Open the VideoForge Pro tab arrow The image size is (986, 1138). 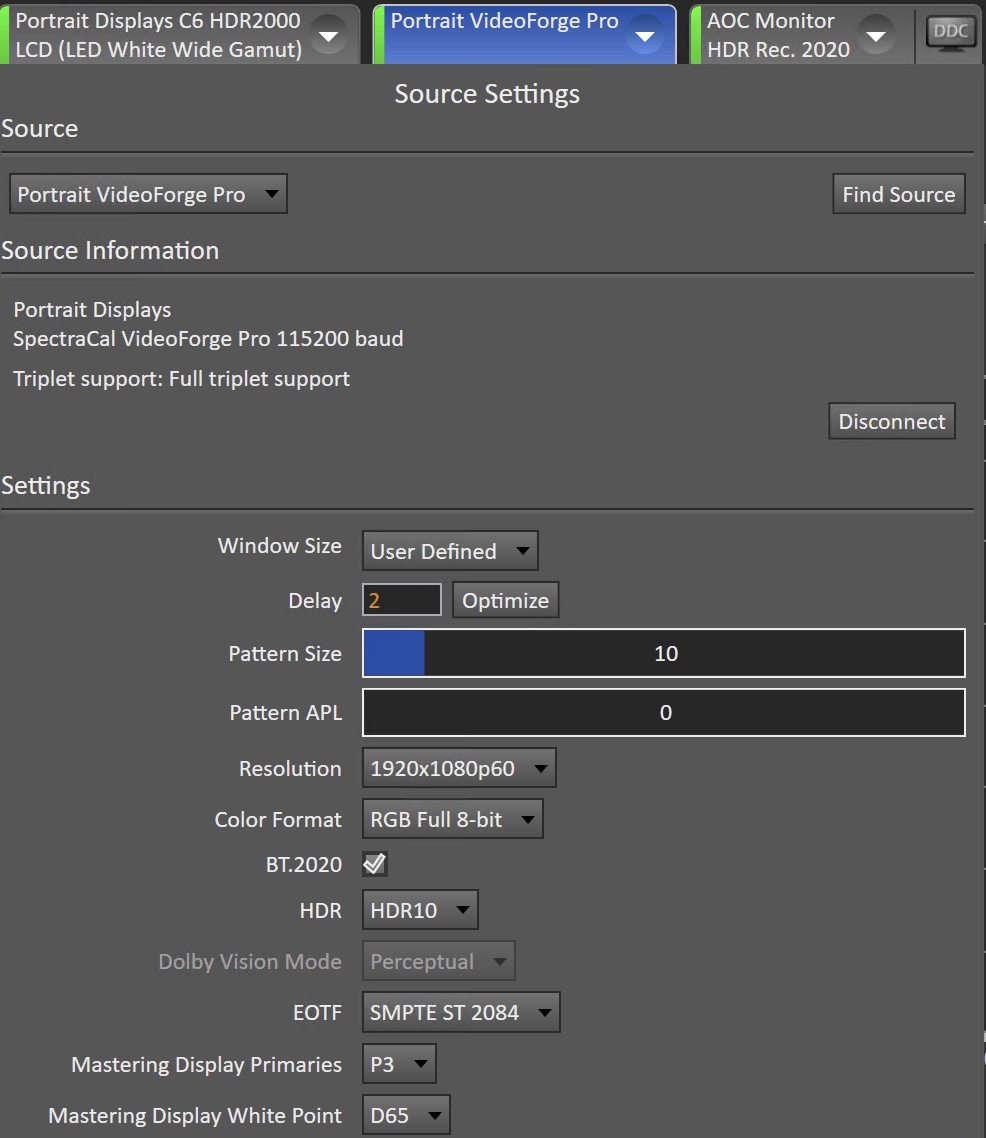click(x=645, y=35)
